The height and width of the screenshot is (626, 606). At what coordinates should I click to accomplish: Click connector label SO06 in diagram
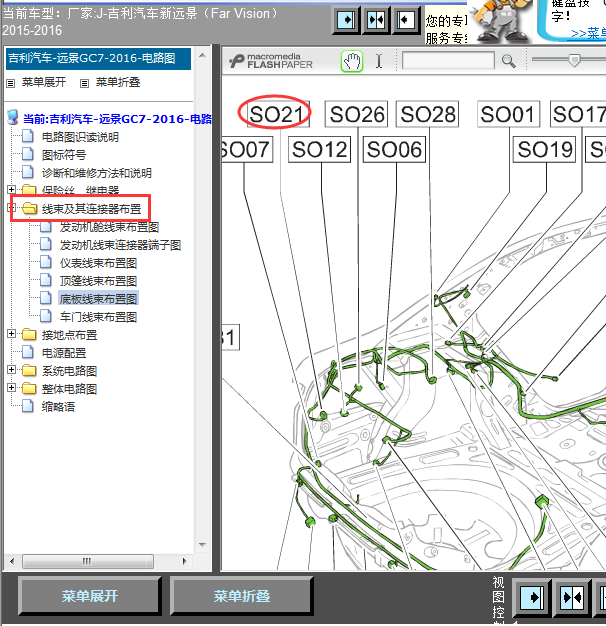click(x=394, y=150)
